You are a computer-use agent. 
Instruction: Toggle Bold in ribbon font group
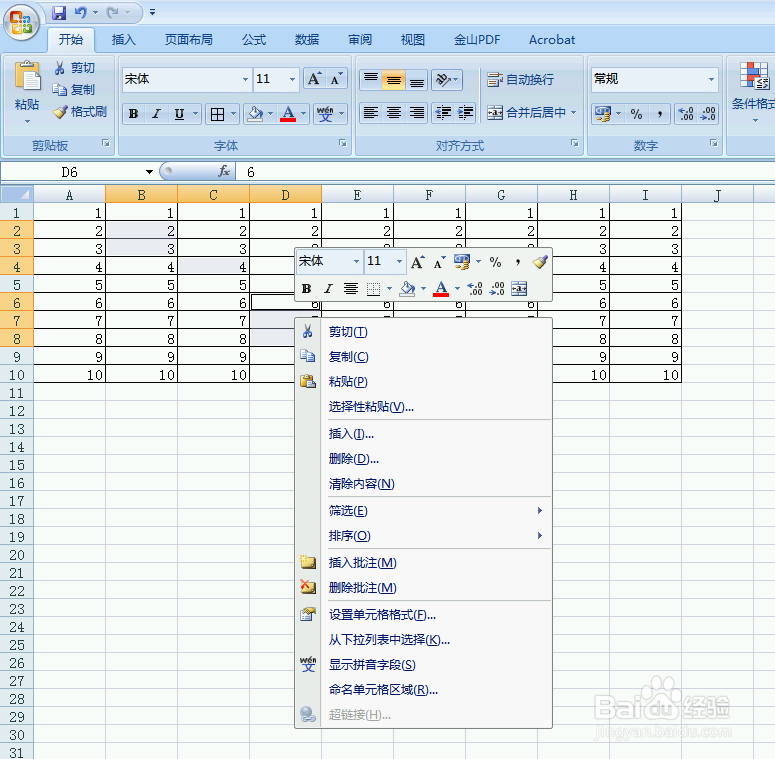(133, 114)
